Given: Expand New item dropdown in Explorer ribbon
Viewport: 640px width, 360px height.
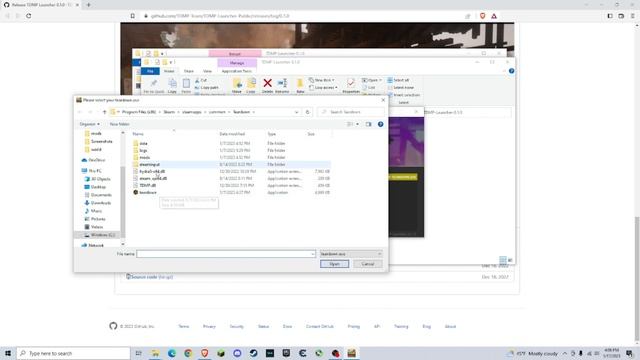Looking at the screenshot, I should point(322,80).
